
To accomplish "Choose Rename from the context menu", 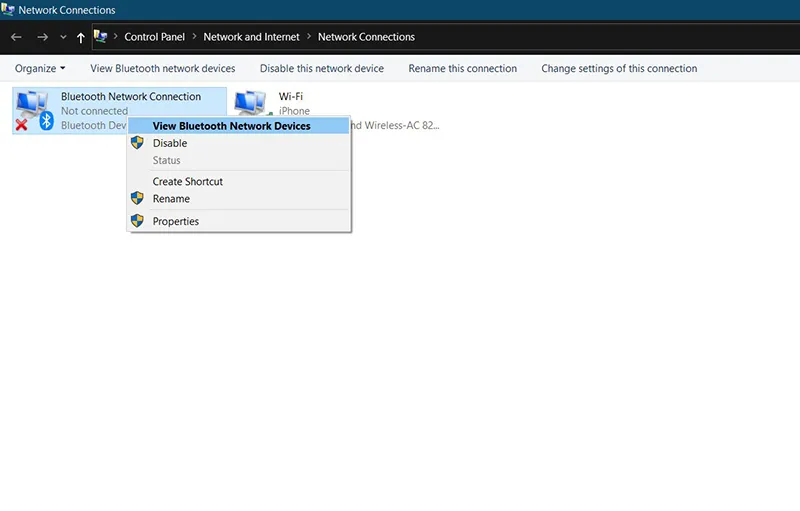I will [x=171, y=199].
